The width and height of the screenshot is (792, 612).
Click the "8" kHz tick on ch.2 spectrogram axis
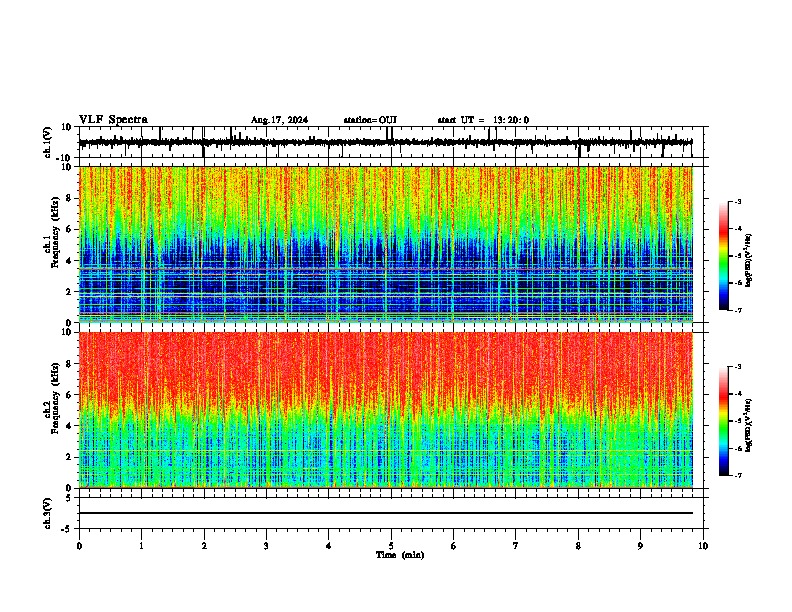(x=70, y=364)
